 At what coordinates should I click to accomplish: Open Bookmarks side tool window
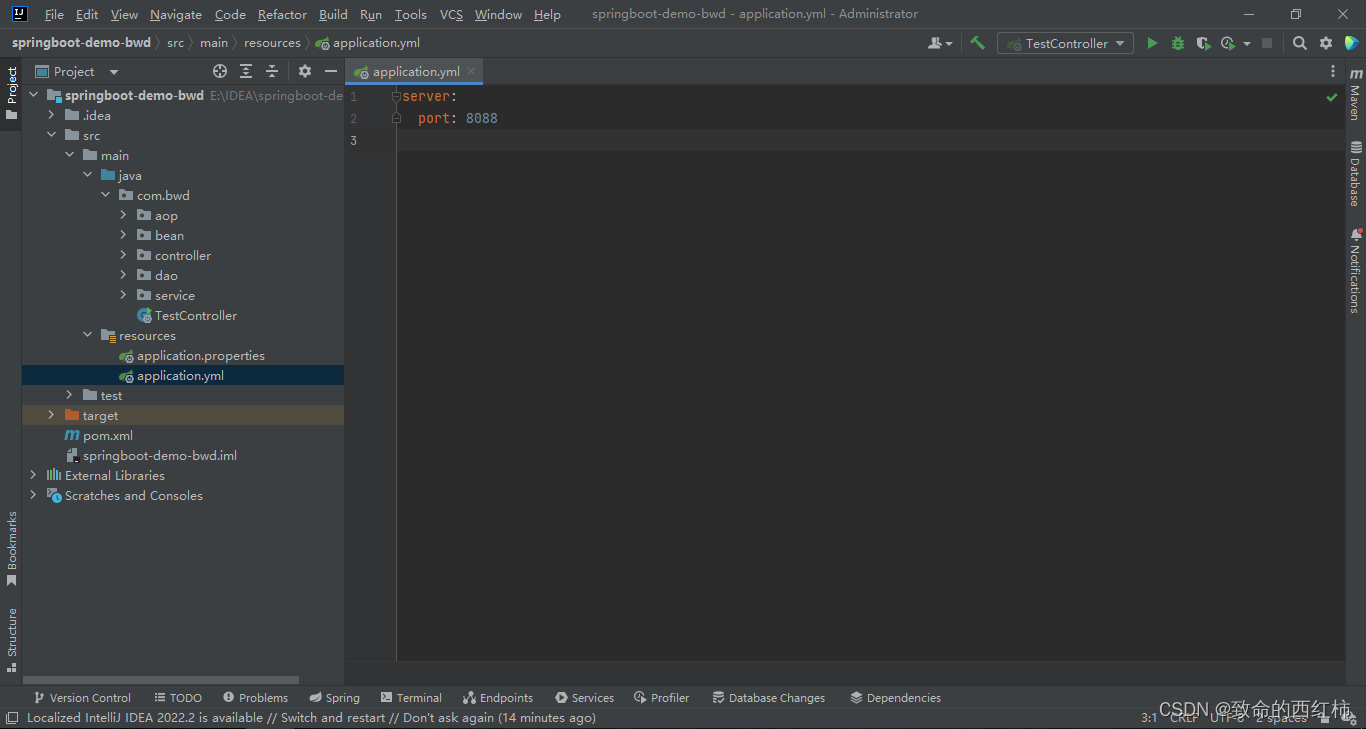point(11,548)
